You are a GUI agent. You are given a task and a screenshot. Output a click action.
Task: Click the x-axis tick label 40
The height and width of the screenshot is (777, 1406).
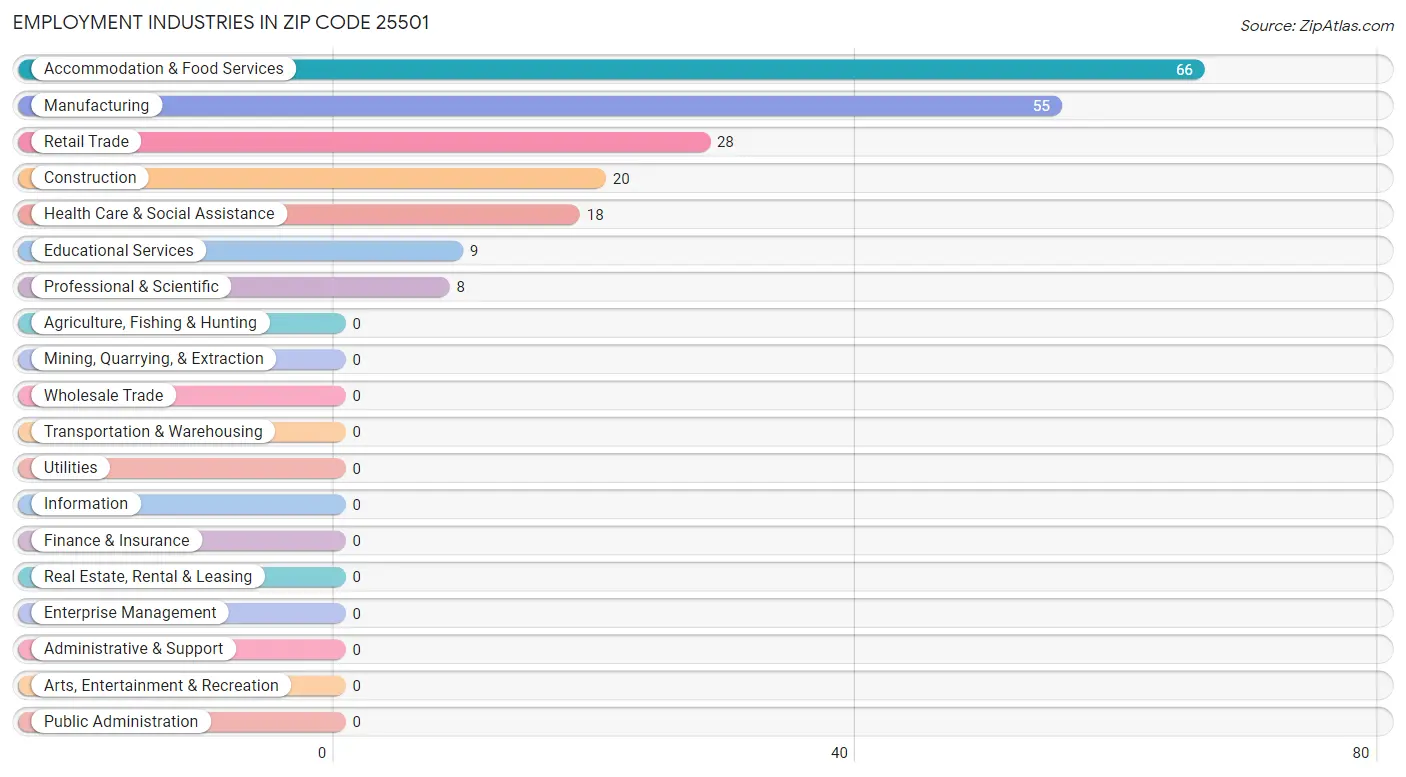[x=840, y=753]
